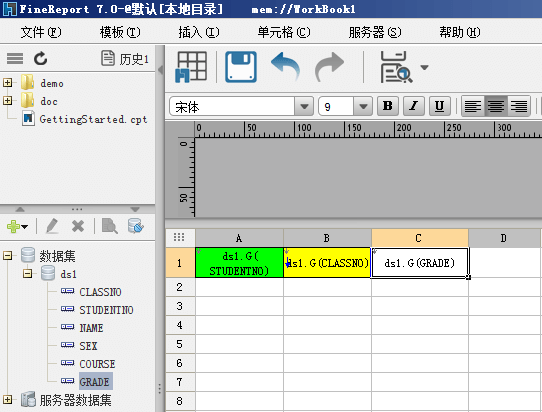The height and width of the screenshot is (412, 542).
Task: Open the database connection icon
Action: pos(136,226)
